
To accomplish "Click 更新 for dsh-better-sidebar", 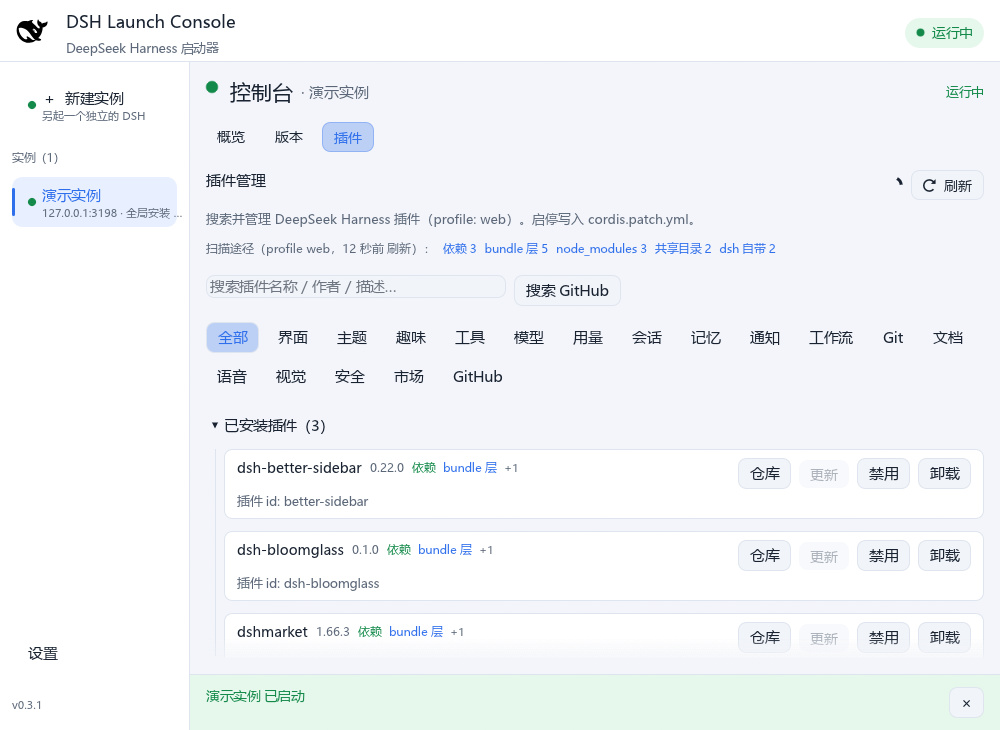I will [x=824, y=474].
